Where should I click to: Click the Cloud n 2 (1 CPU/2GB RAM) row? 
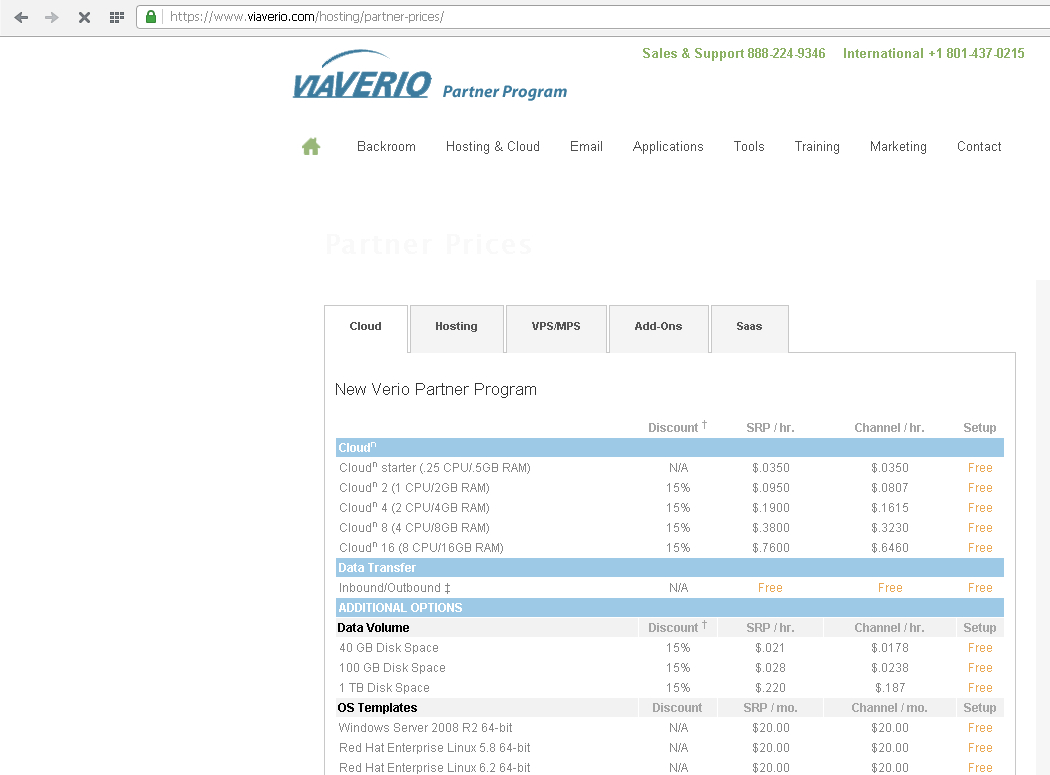click(670, 488)
